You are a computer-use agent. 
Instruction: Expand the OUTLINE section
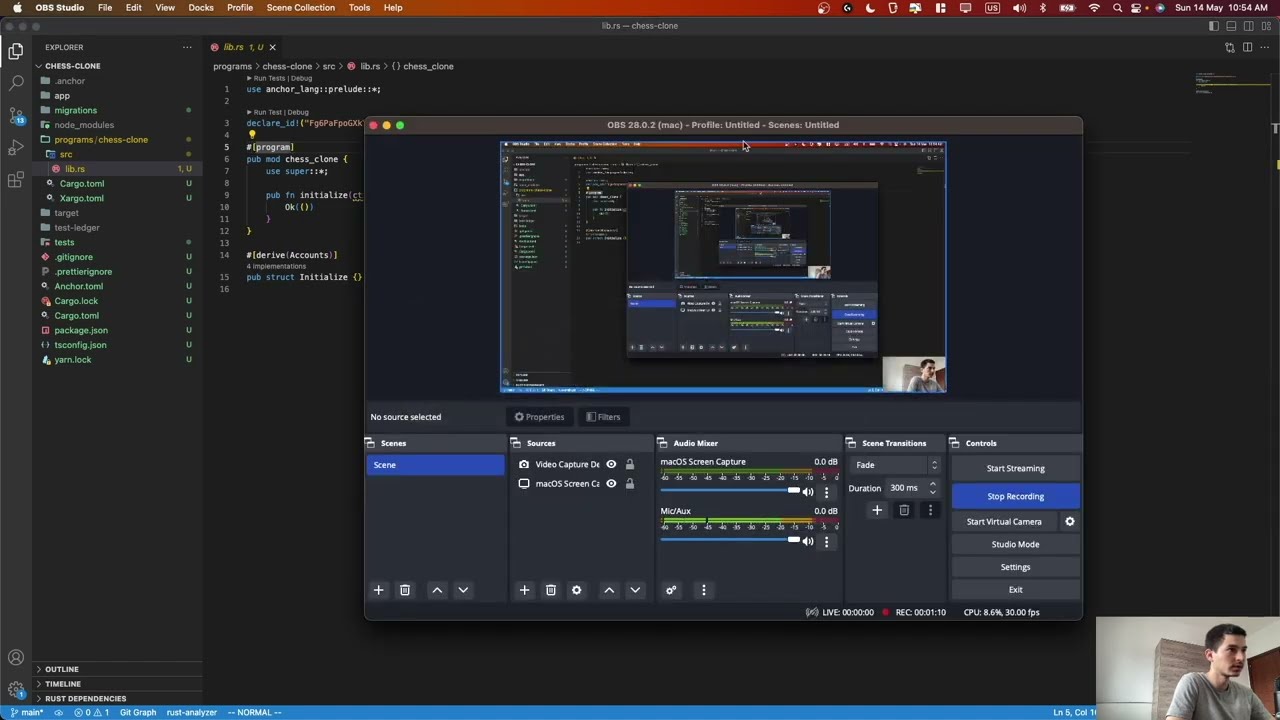pyautogui.click(x=61, y=669)
